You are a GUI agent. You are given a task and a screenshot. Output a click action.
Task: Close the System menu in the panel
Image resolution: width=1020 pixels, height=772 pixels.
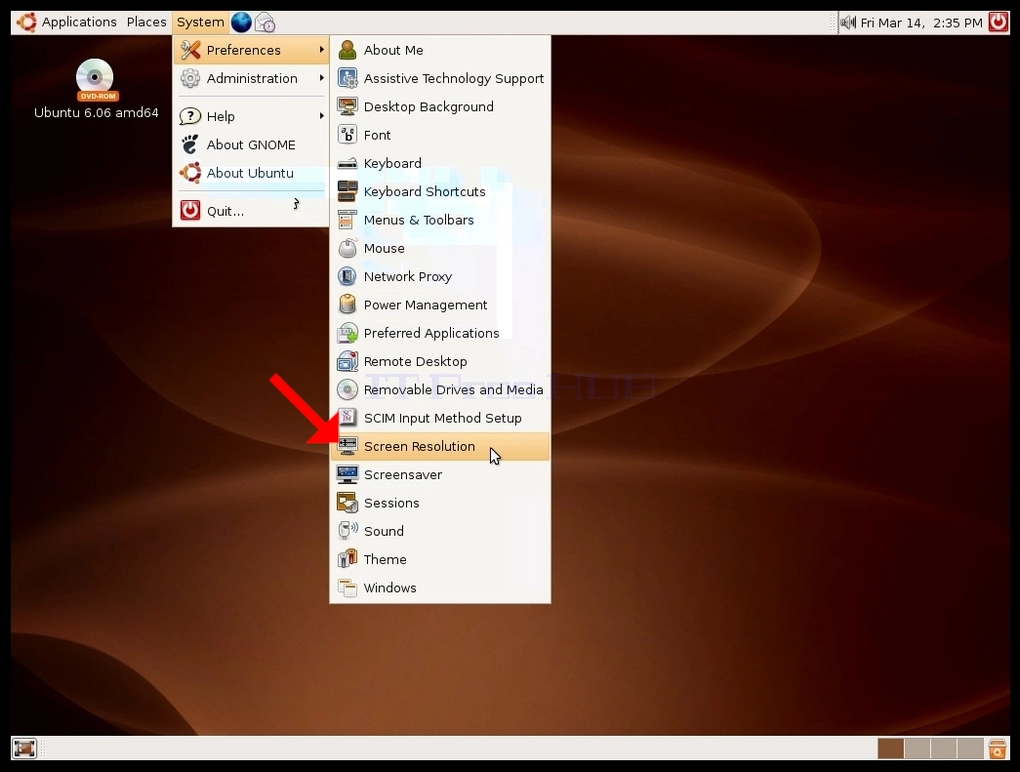[200, 22]
